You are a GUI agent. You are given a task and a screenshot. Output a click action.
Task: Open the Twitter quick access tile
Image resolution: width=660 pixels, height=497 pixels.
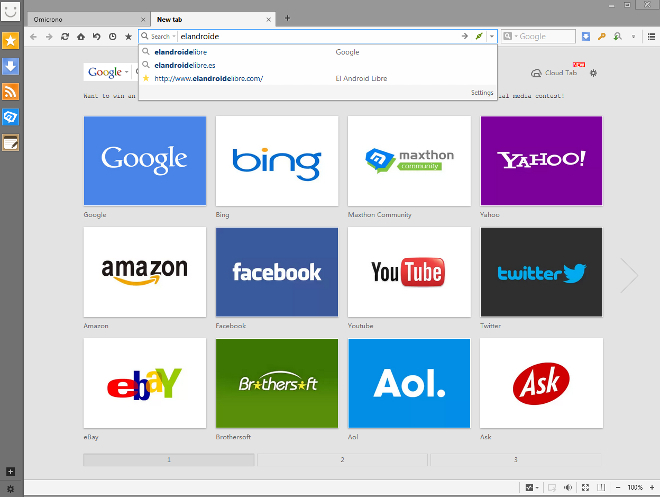point(541,272)
